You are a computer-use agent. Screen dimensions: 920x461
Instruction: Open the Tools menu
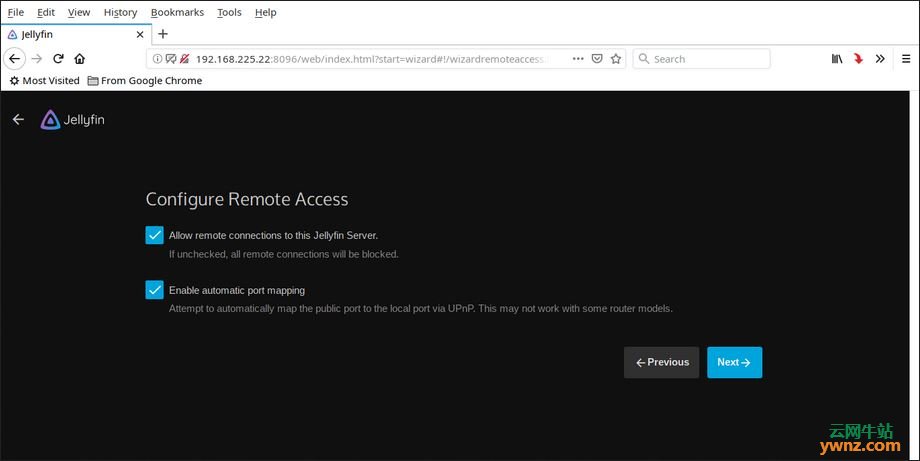click(229, 12)
